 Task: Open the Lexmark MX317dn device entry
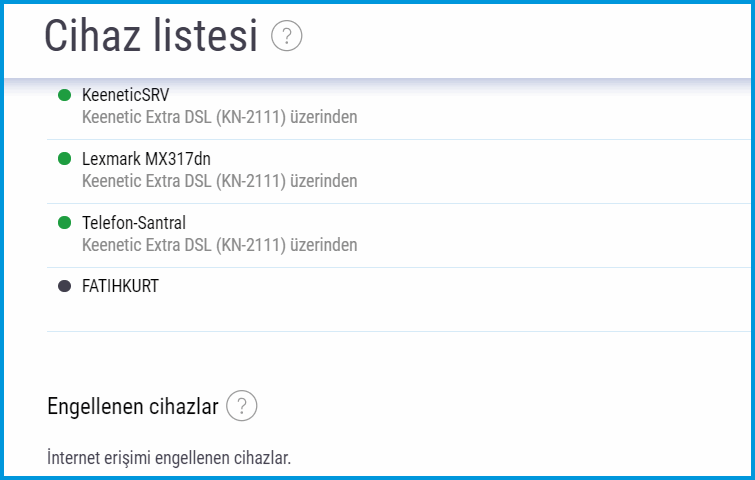(146, 159)
